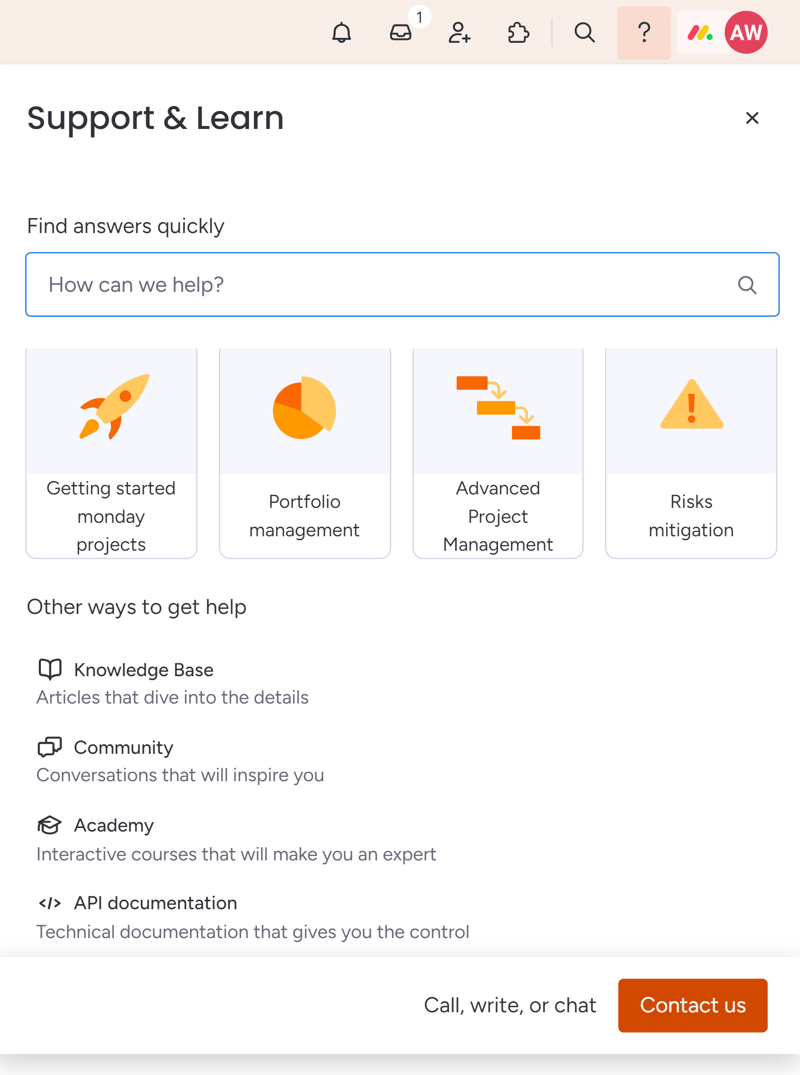The image size is (800, 1075).
Task: Click the search magnifier in top bar
Action: point(584,33)
